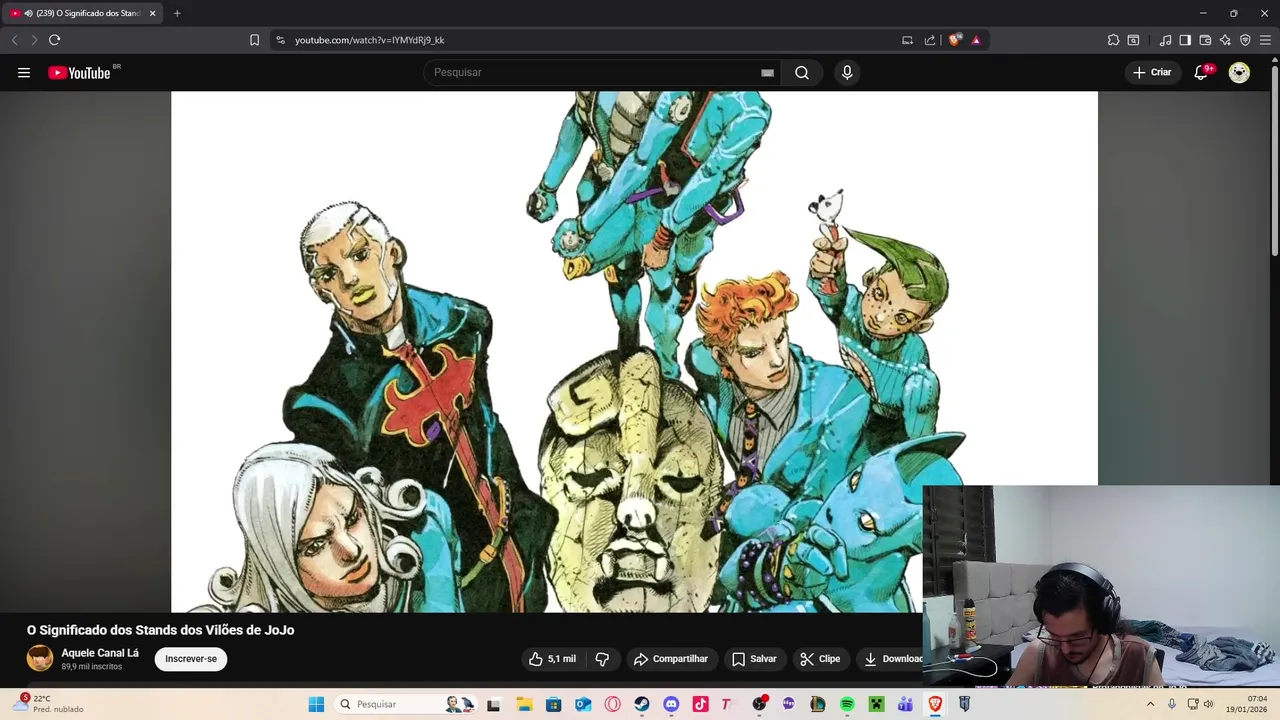Open Discord from the taskbar

(671, 704)
